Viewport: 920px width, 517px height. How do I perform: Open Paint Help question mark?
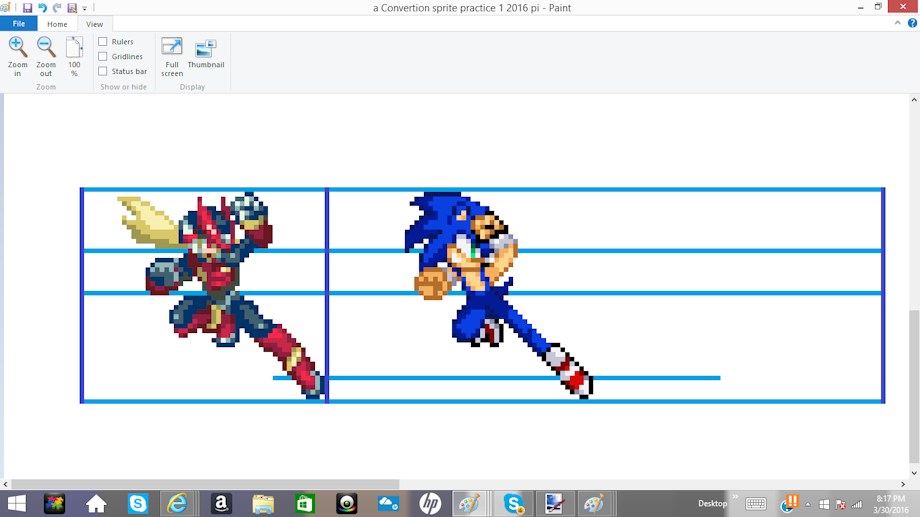tap(912, 23)
